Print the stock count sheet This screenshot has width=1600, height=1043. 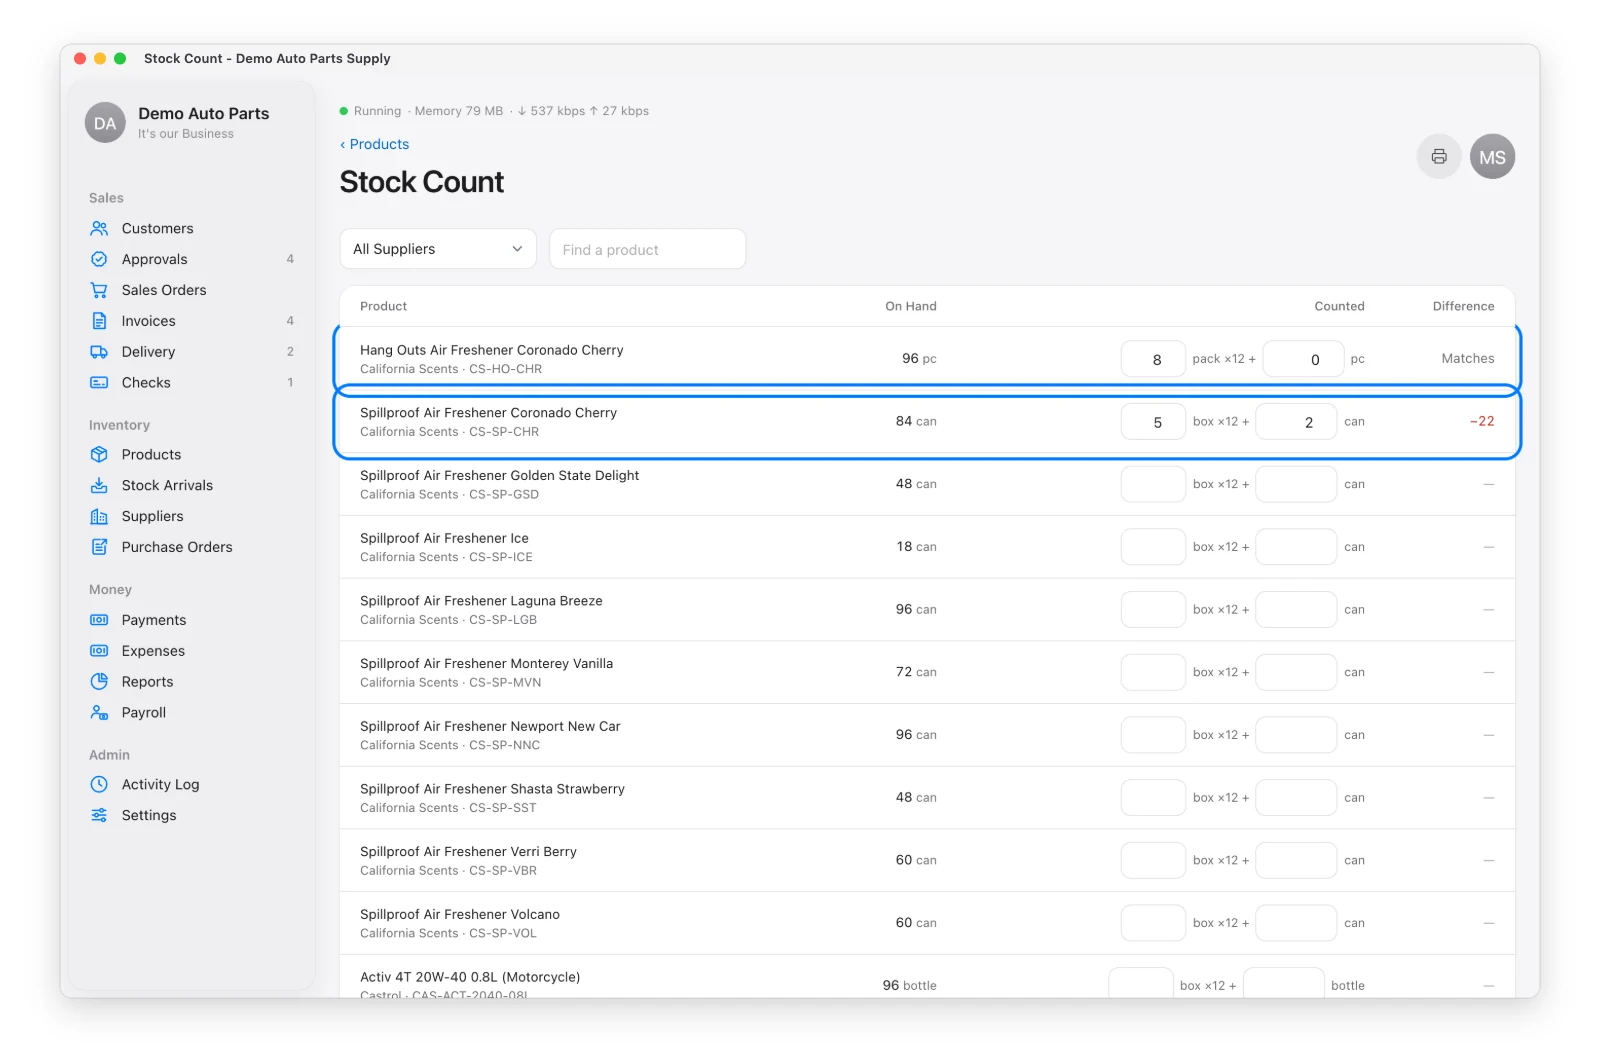[x=1439, y=157]
